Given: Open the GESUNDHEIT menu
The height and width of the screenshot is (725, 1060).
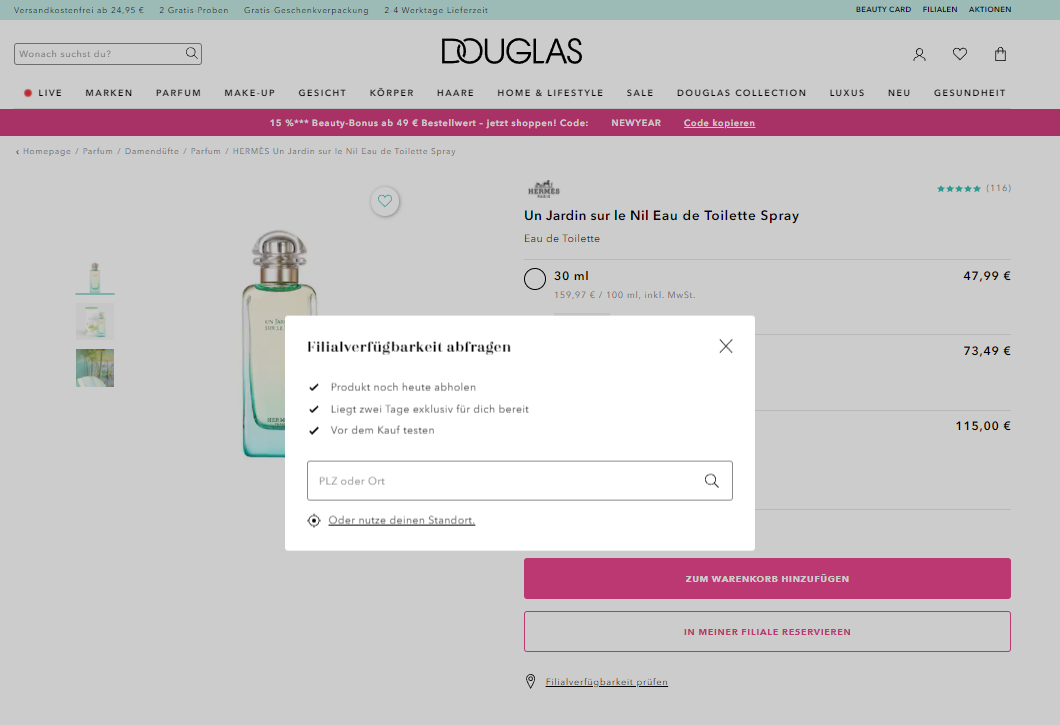Looking at the screenshot, I should pyautogui.click(x=969, y=93).
